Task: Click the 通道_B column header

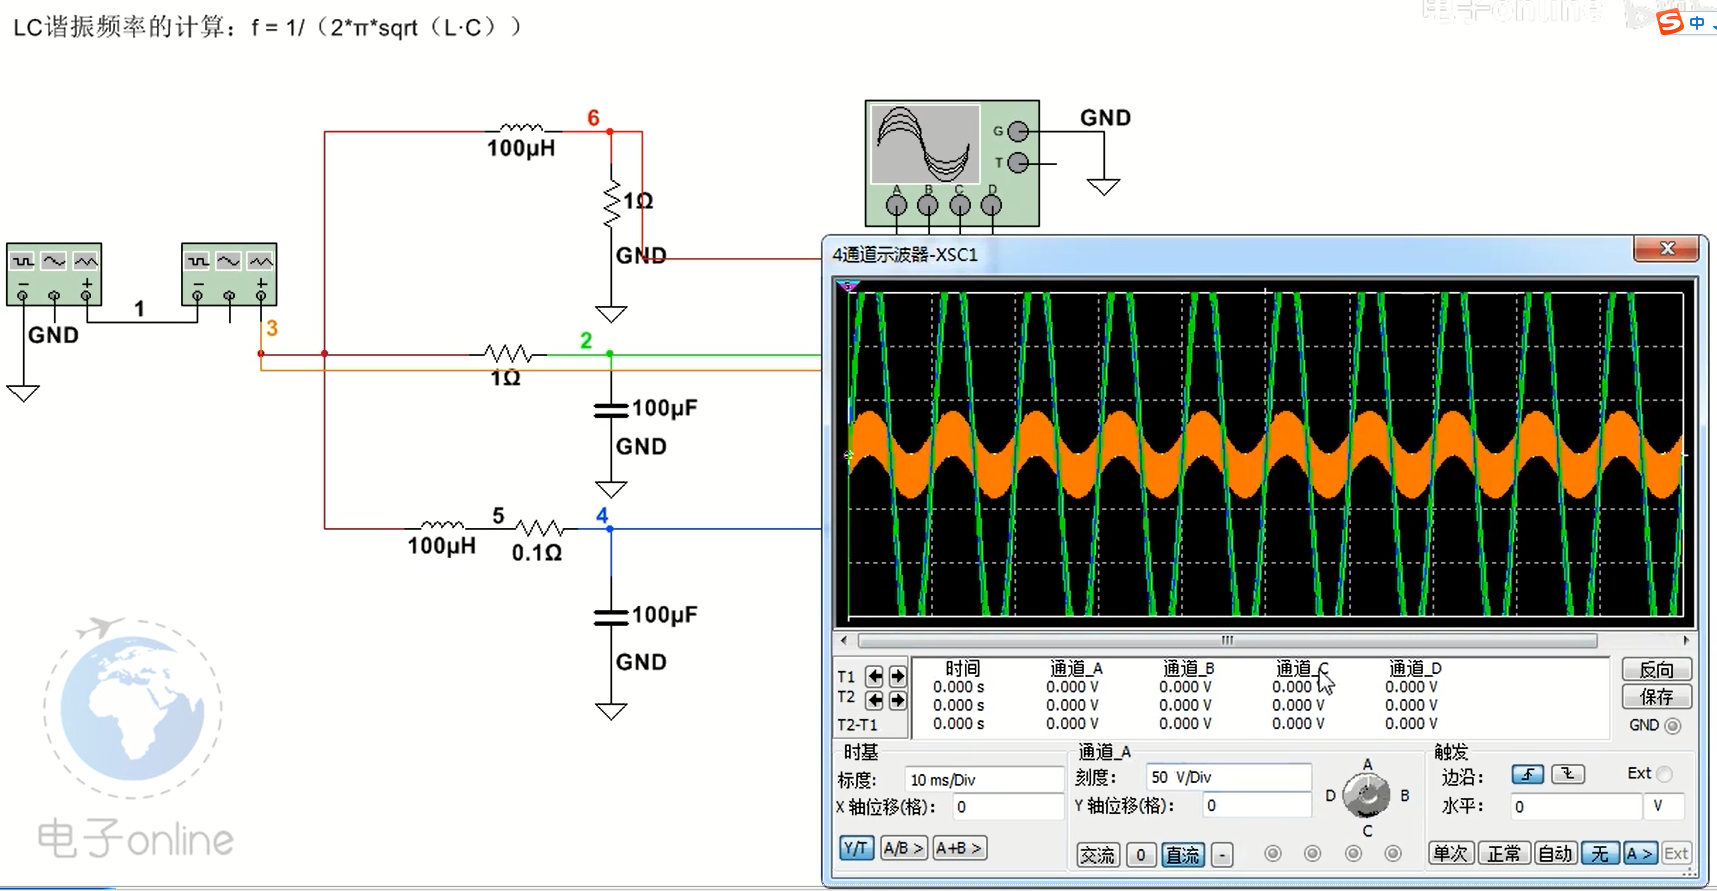Action: 1188,668
